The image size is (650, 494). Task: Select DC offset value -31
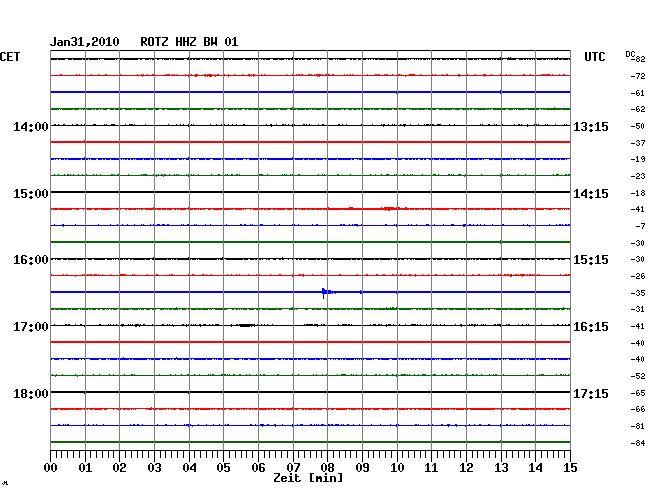(638, 309)
